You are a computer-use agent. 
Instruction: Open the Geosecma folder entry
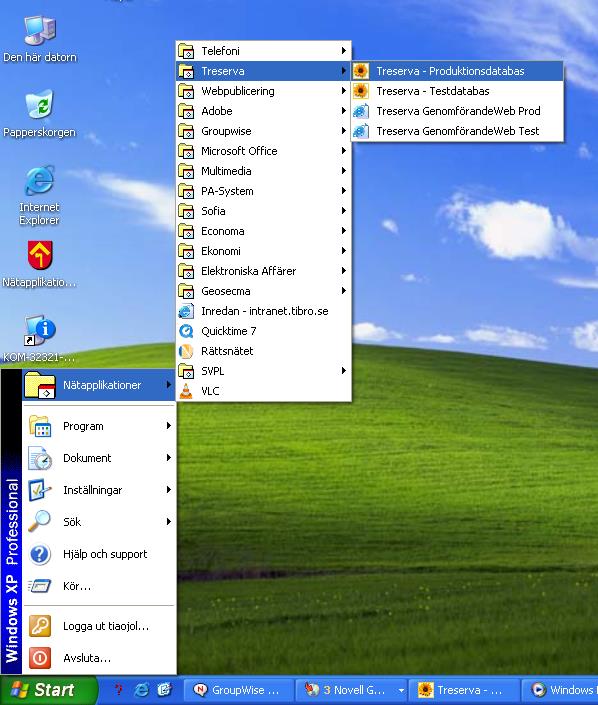[263, 291]
